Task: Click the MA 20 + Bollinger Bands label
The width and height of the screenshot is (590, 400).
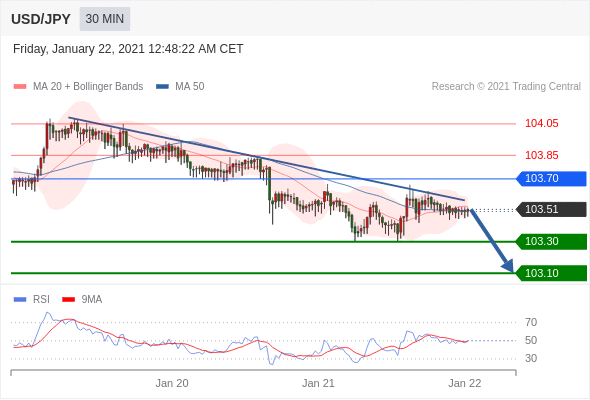Action: pos(88,87)
